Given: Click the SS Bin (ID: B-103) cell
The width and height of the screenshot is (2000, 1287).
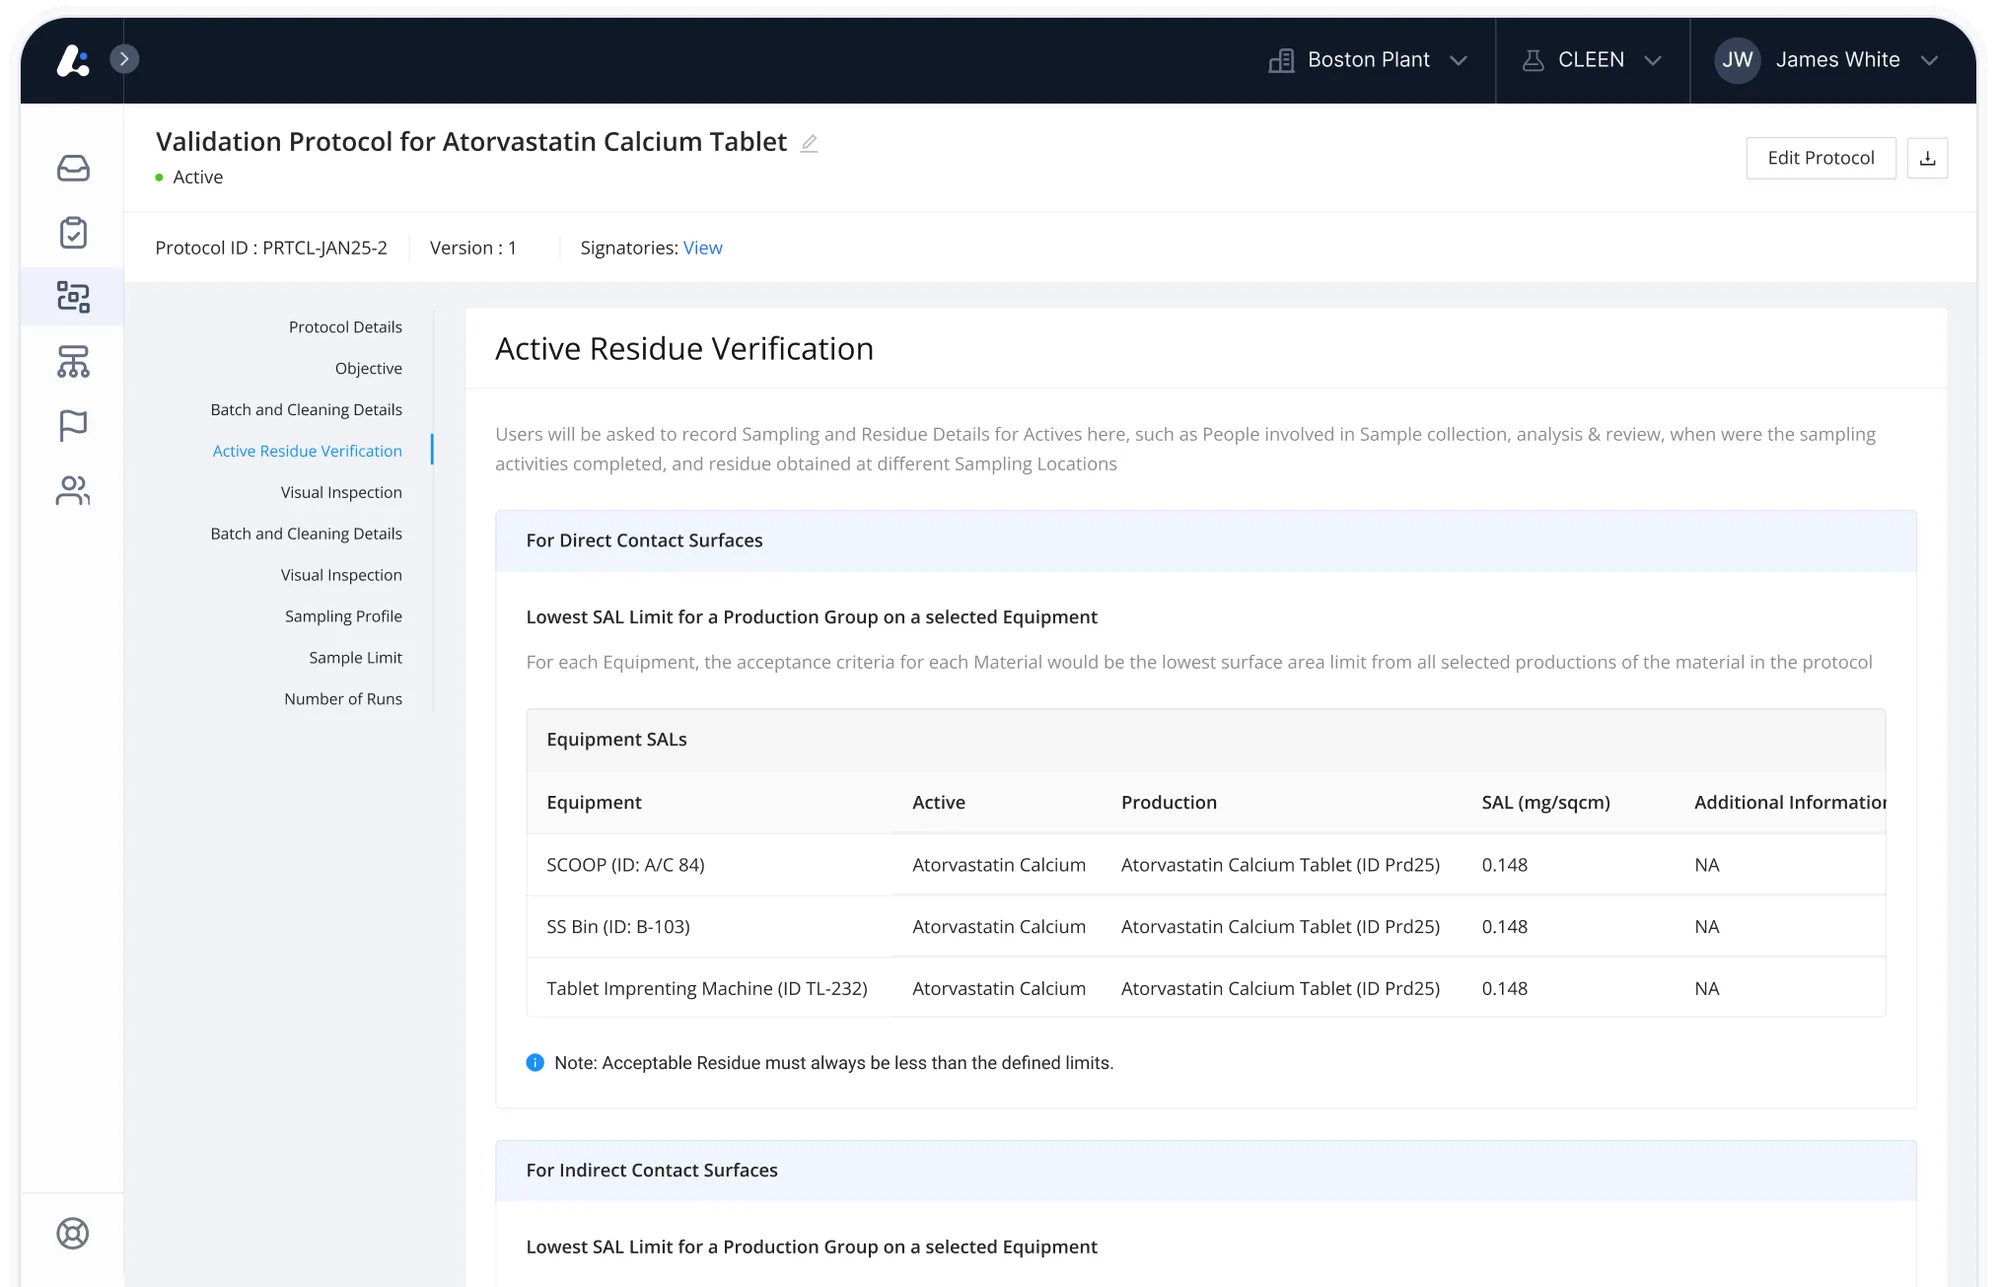Looking at the screenshot, I should click(618, 927).
